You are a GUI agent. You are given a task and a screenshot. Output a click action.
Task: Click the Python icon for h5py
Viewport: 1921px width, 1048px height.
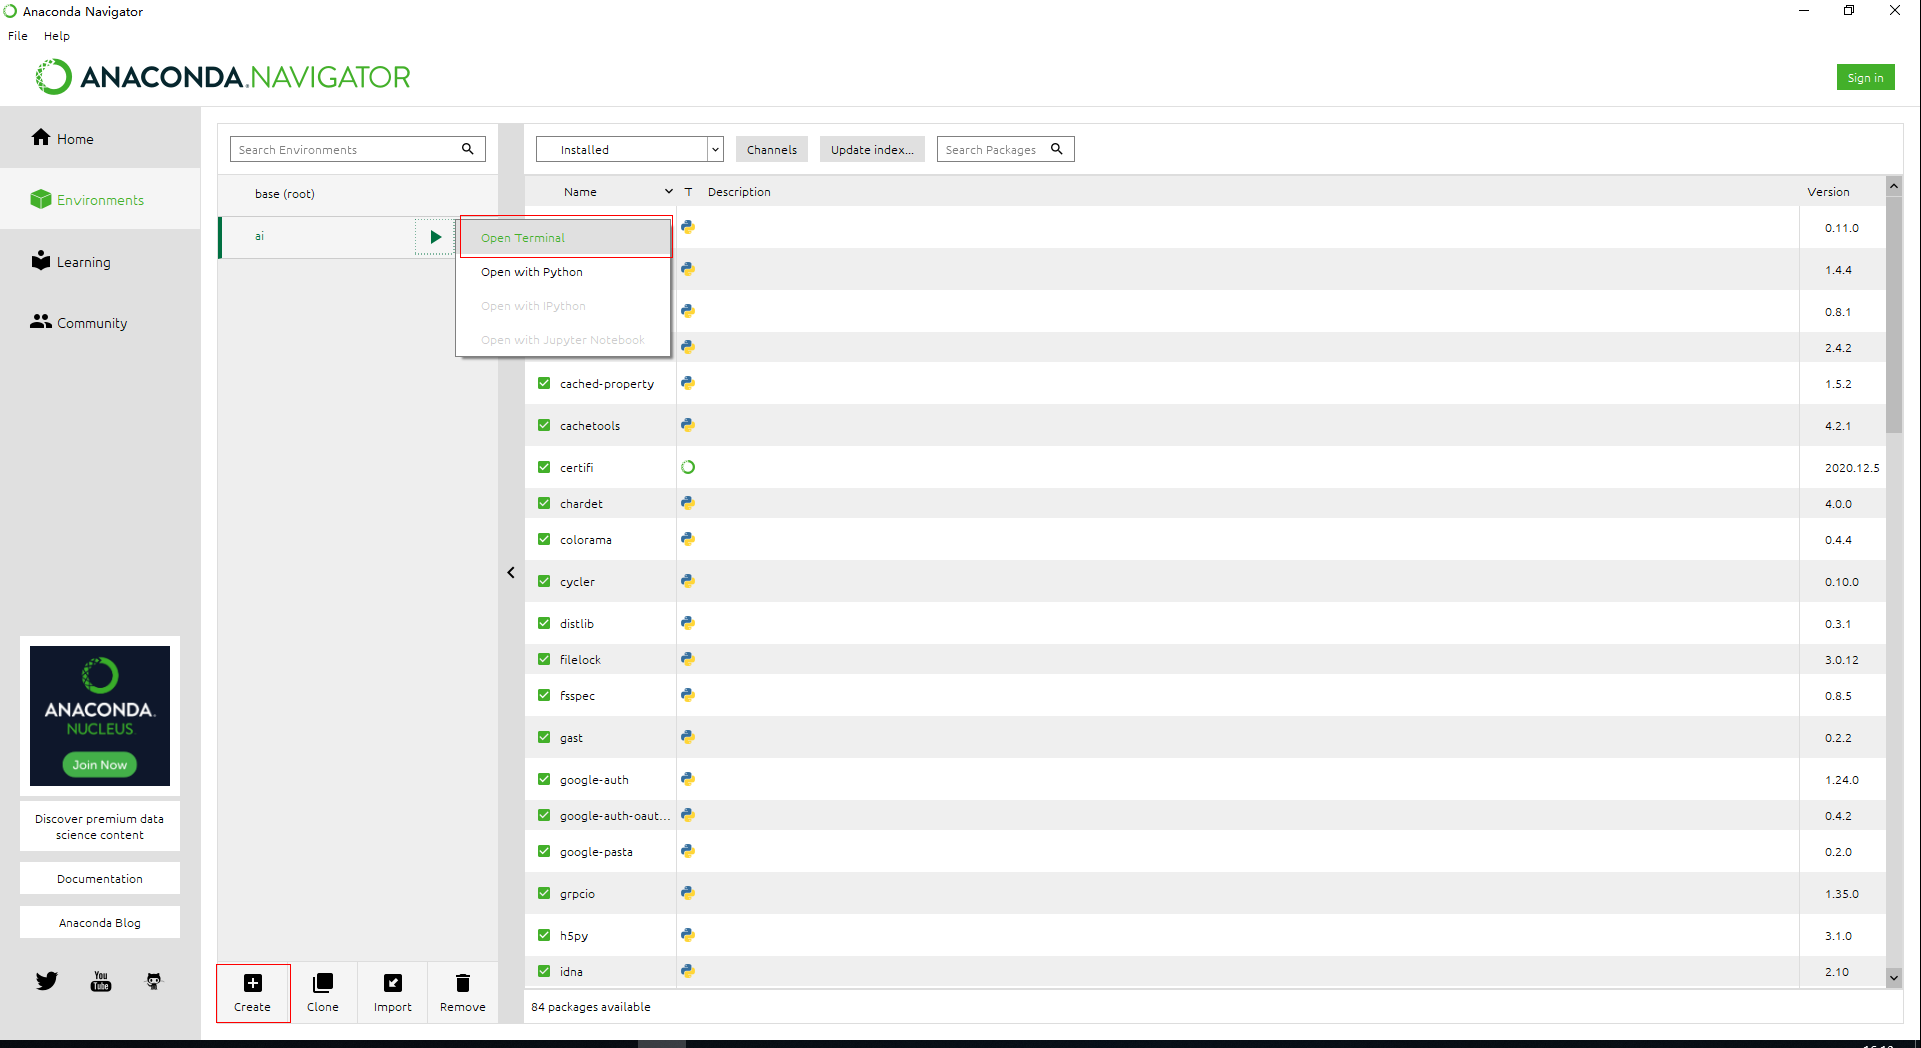(688, 935)
